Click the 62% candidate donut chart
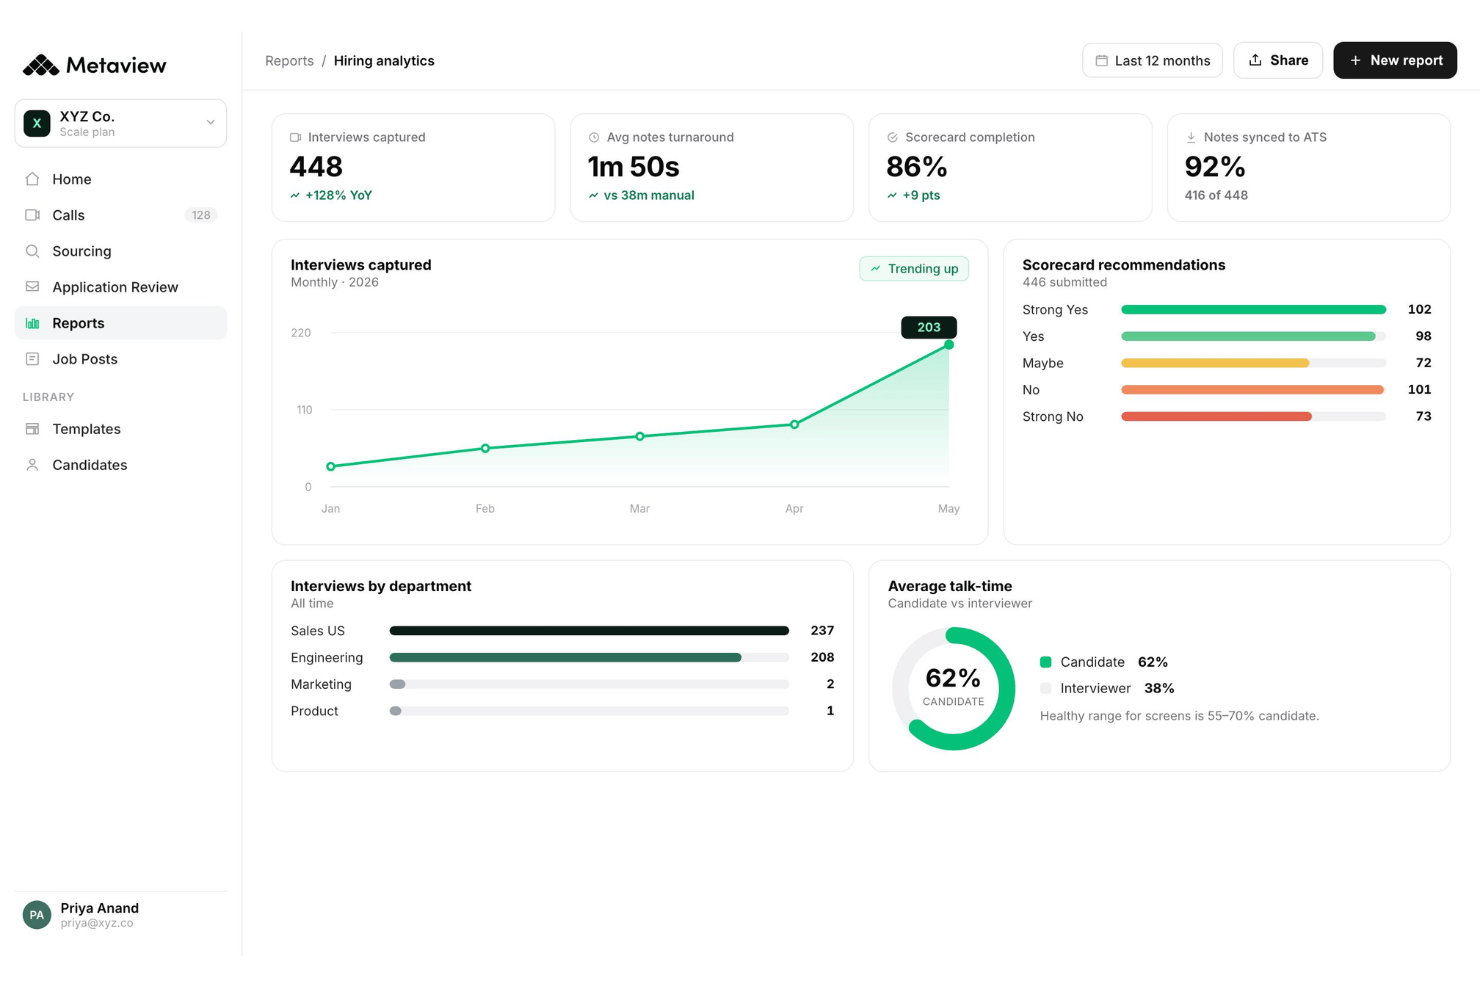Viewport: 1480px width, 987px height. [954, 689]
